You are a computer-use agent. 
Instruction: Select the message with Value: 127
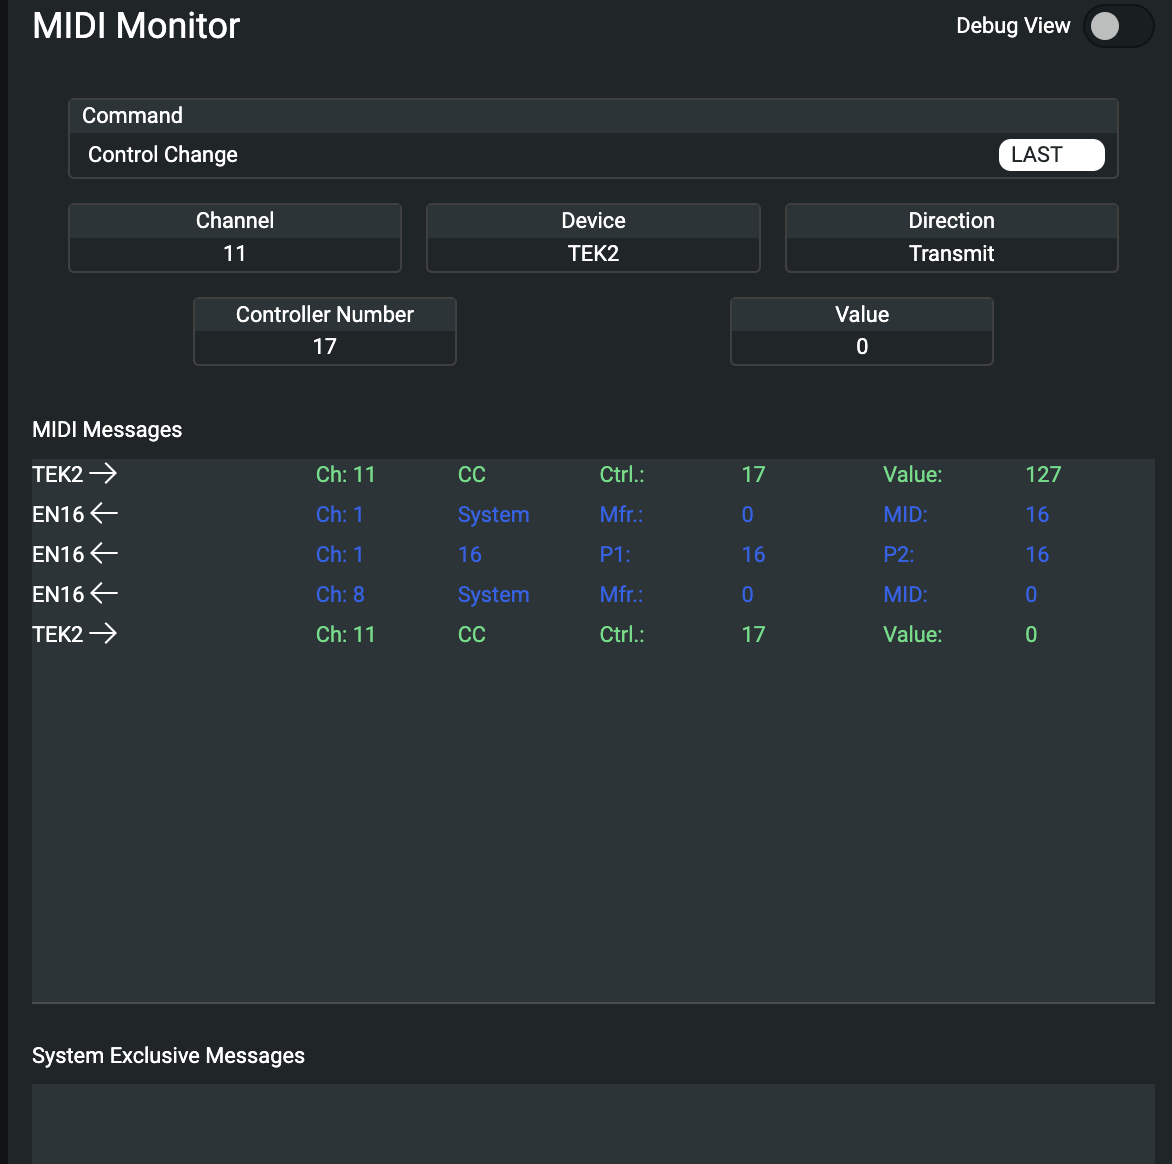(x=1042, y=475)
